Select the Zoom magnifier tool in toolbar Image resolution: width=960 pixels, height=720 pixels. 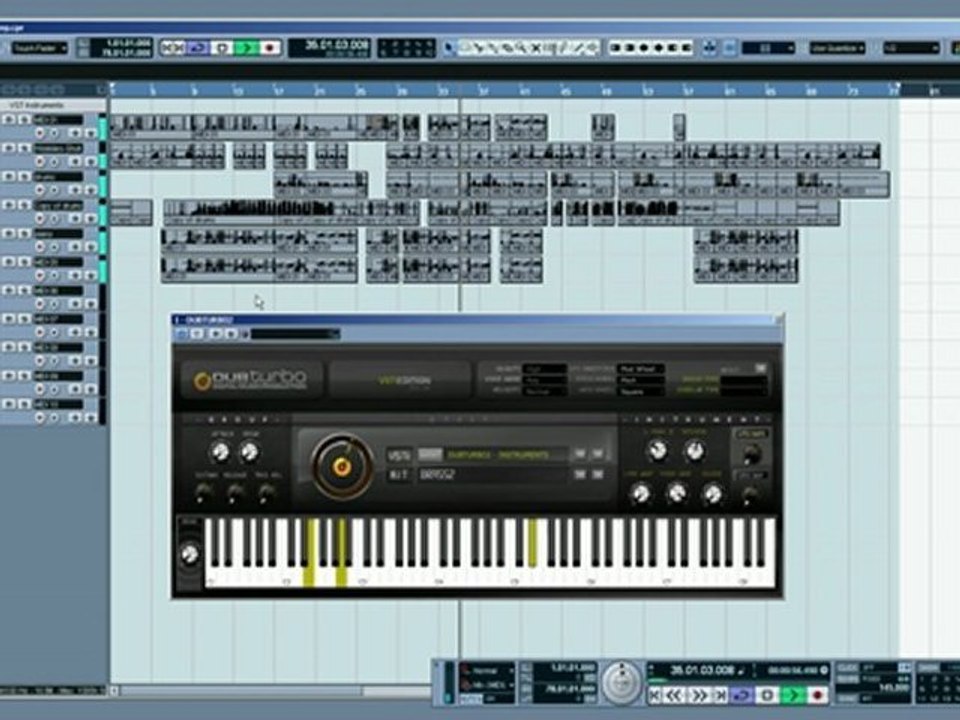[522, 48]
